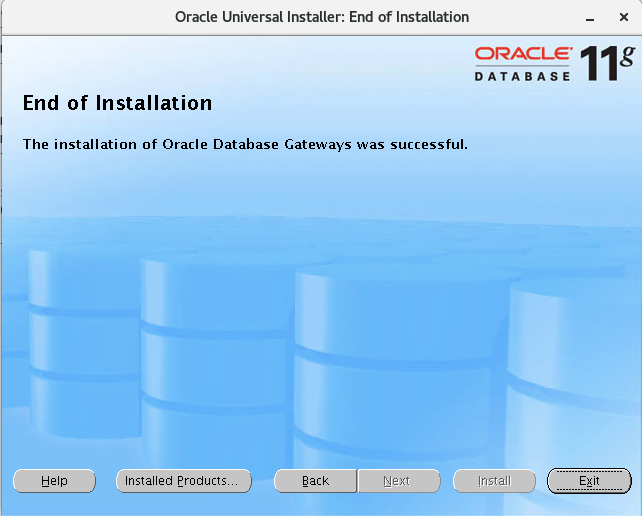Minimize the Oracle Universal Installer window
The height and width of the screenshot is (516, 642).
[590, 18]
